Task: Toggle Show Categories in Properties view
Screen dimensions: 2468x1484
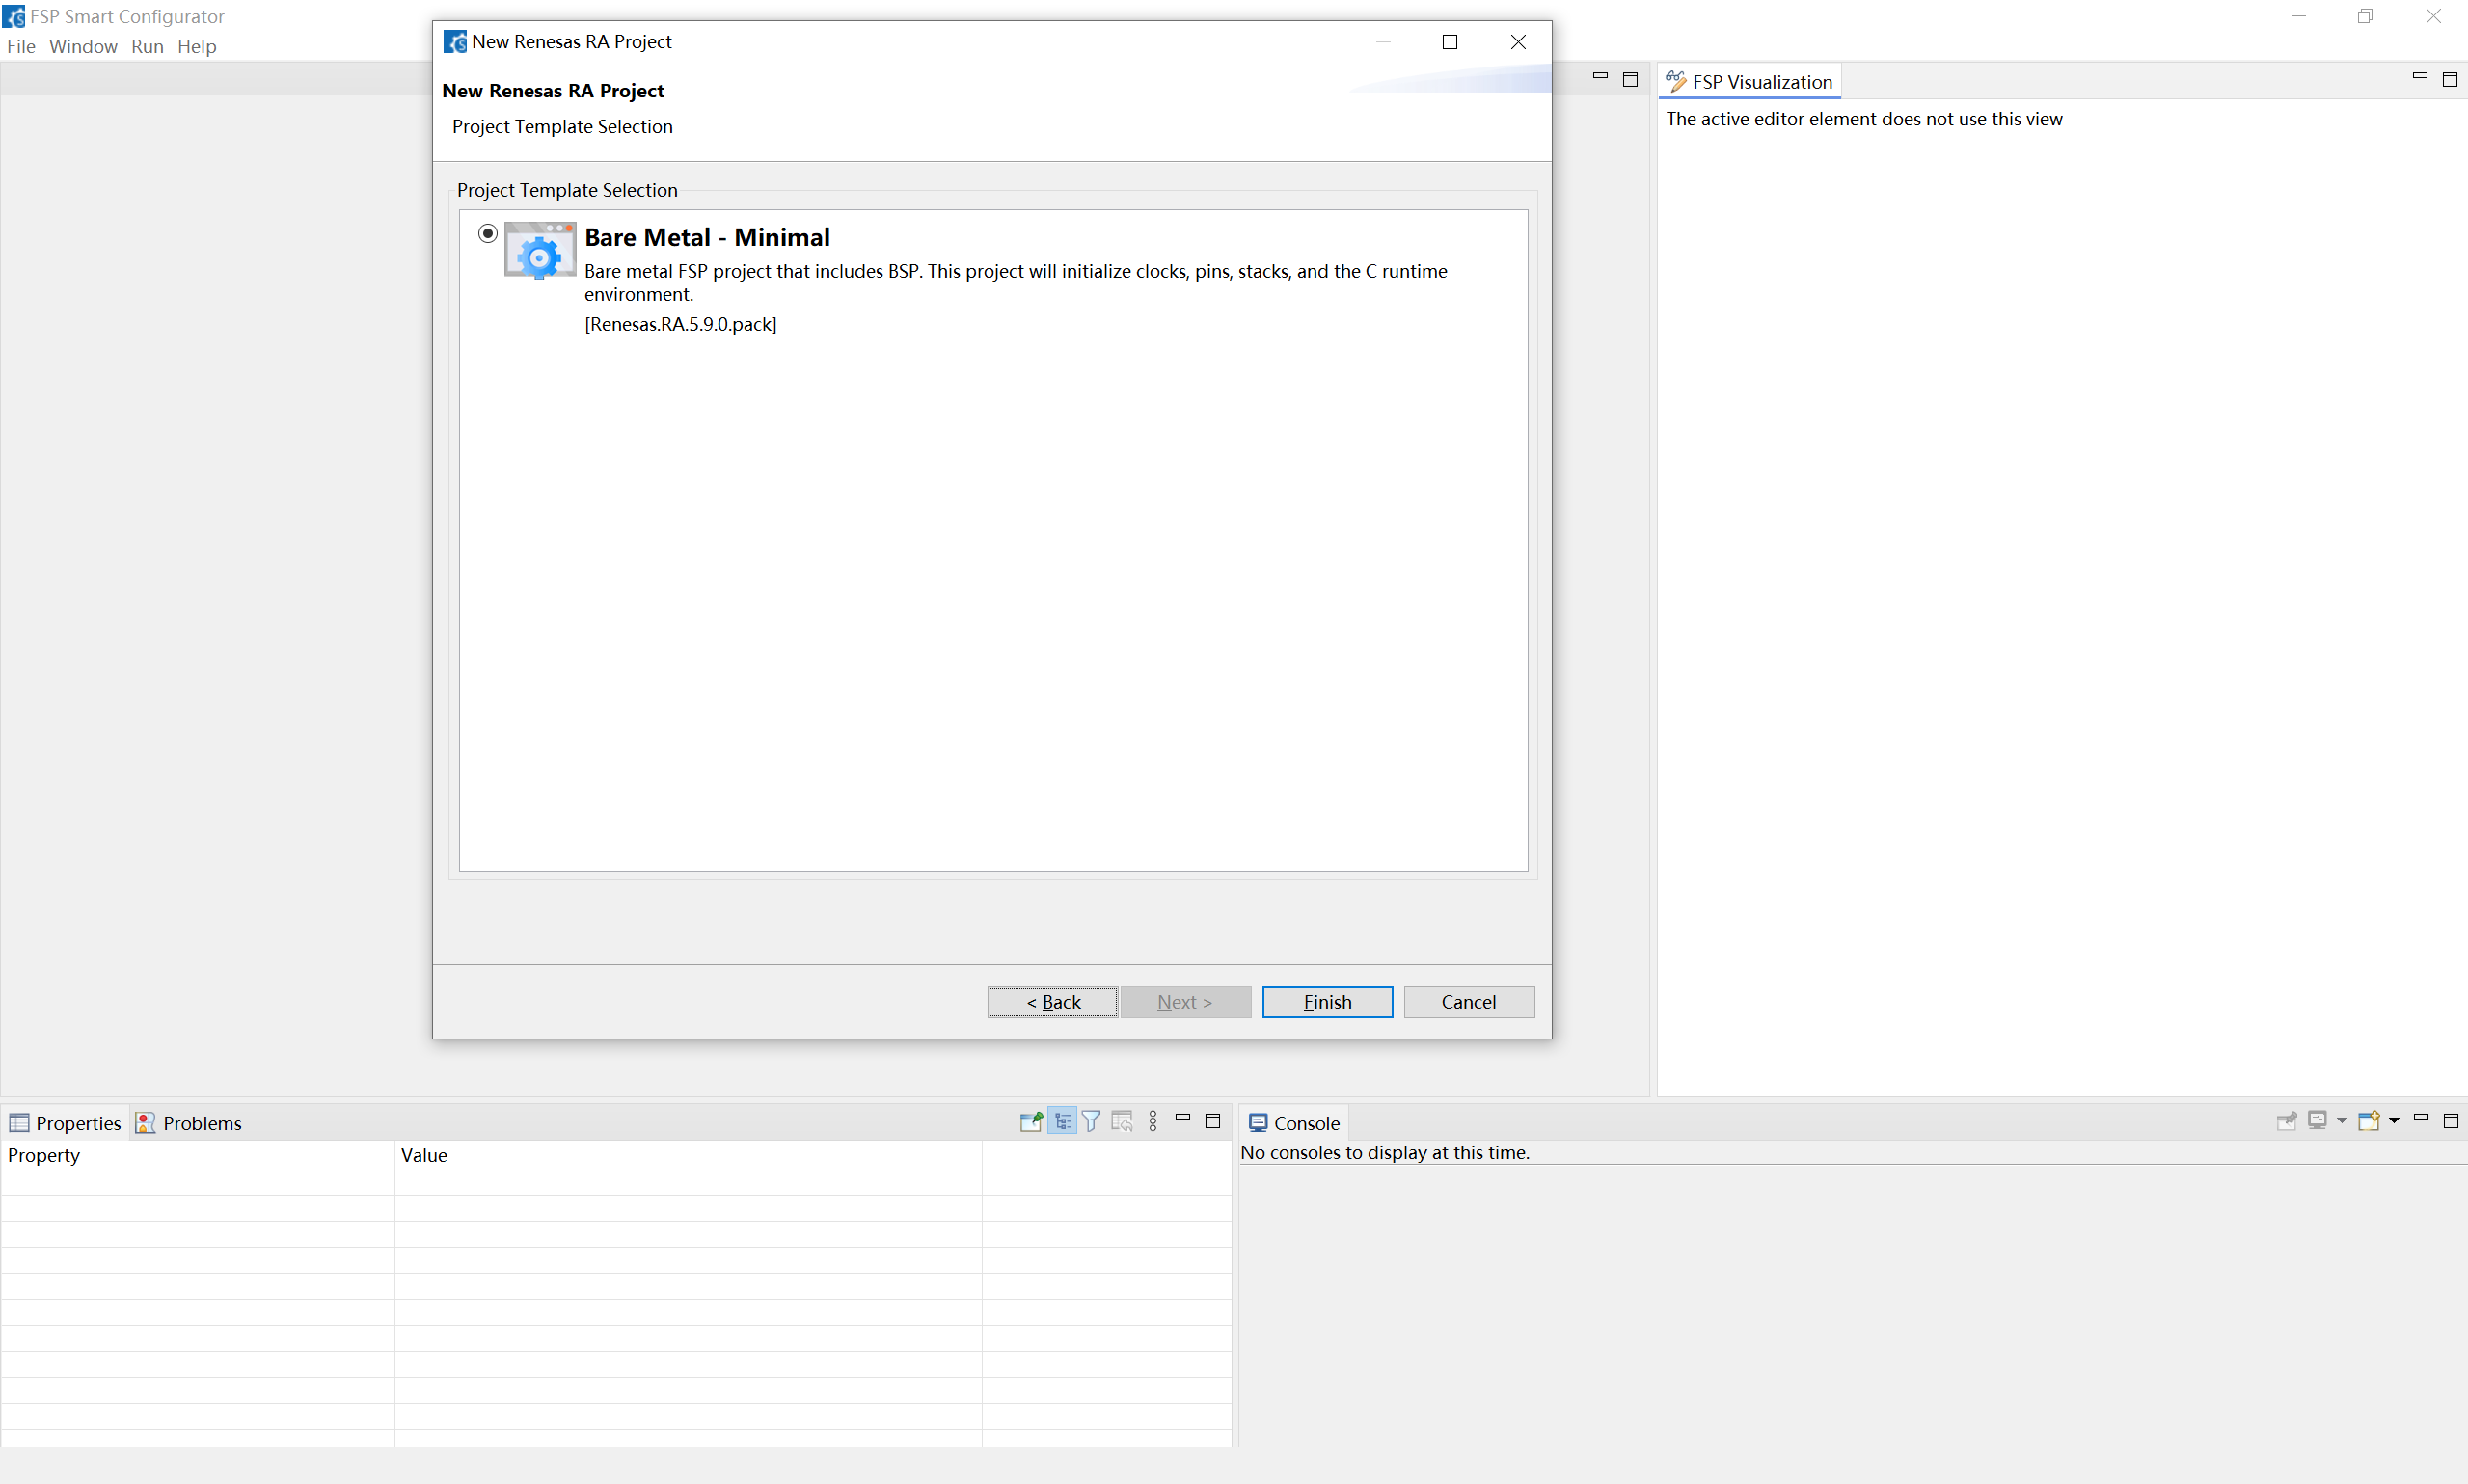Action: 1063,1121
